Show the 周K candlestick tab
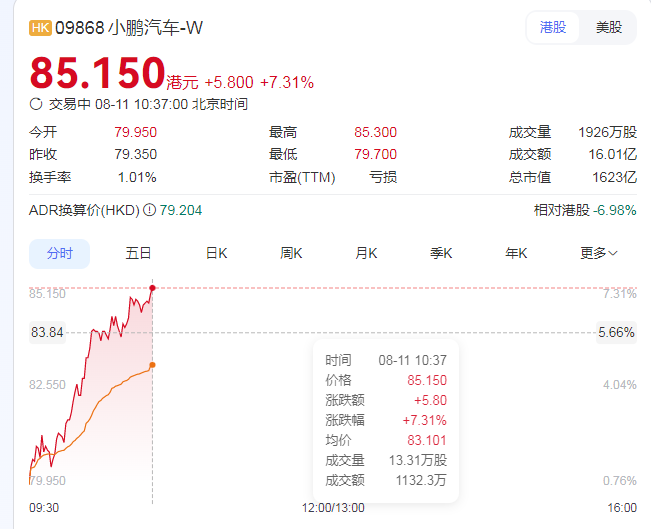Viewport: 651px width, 529px height. pos(292,253)
